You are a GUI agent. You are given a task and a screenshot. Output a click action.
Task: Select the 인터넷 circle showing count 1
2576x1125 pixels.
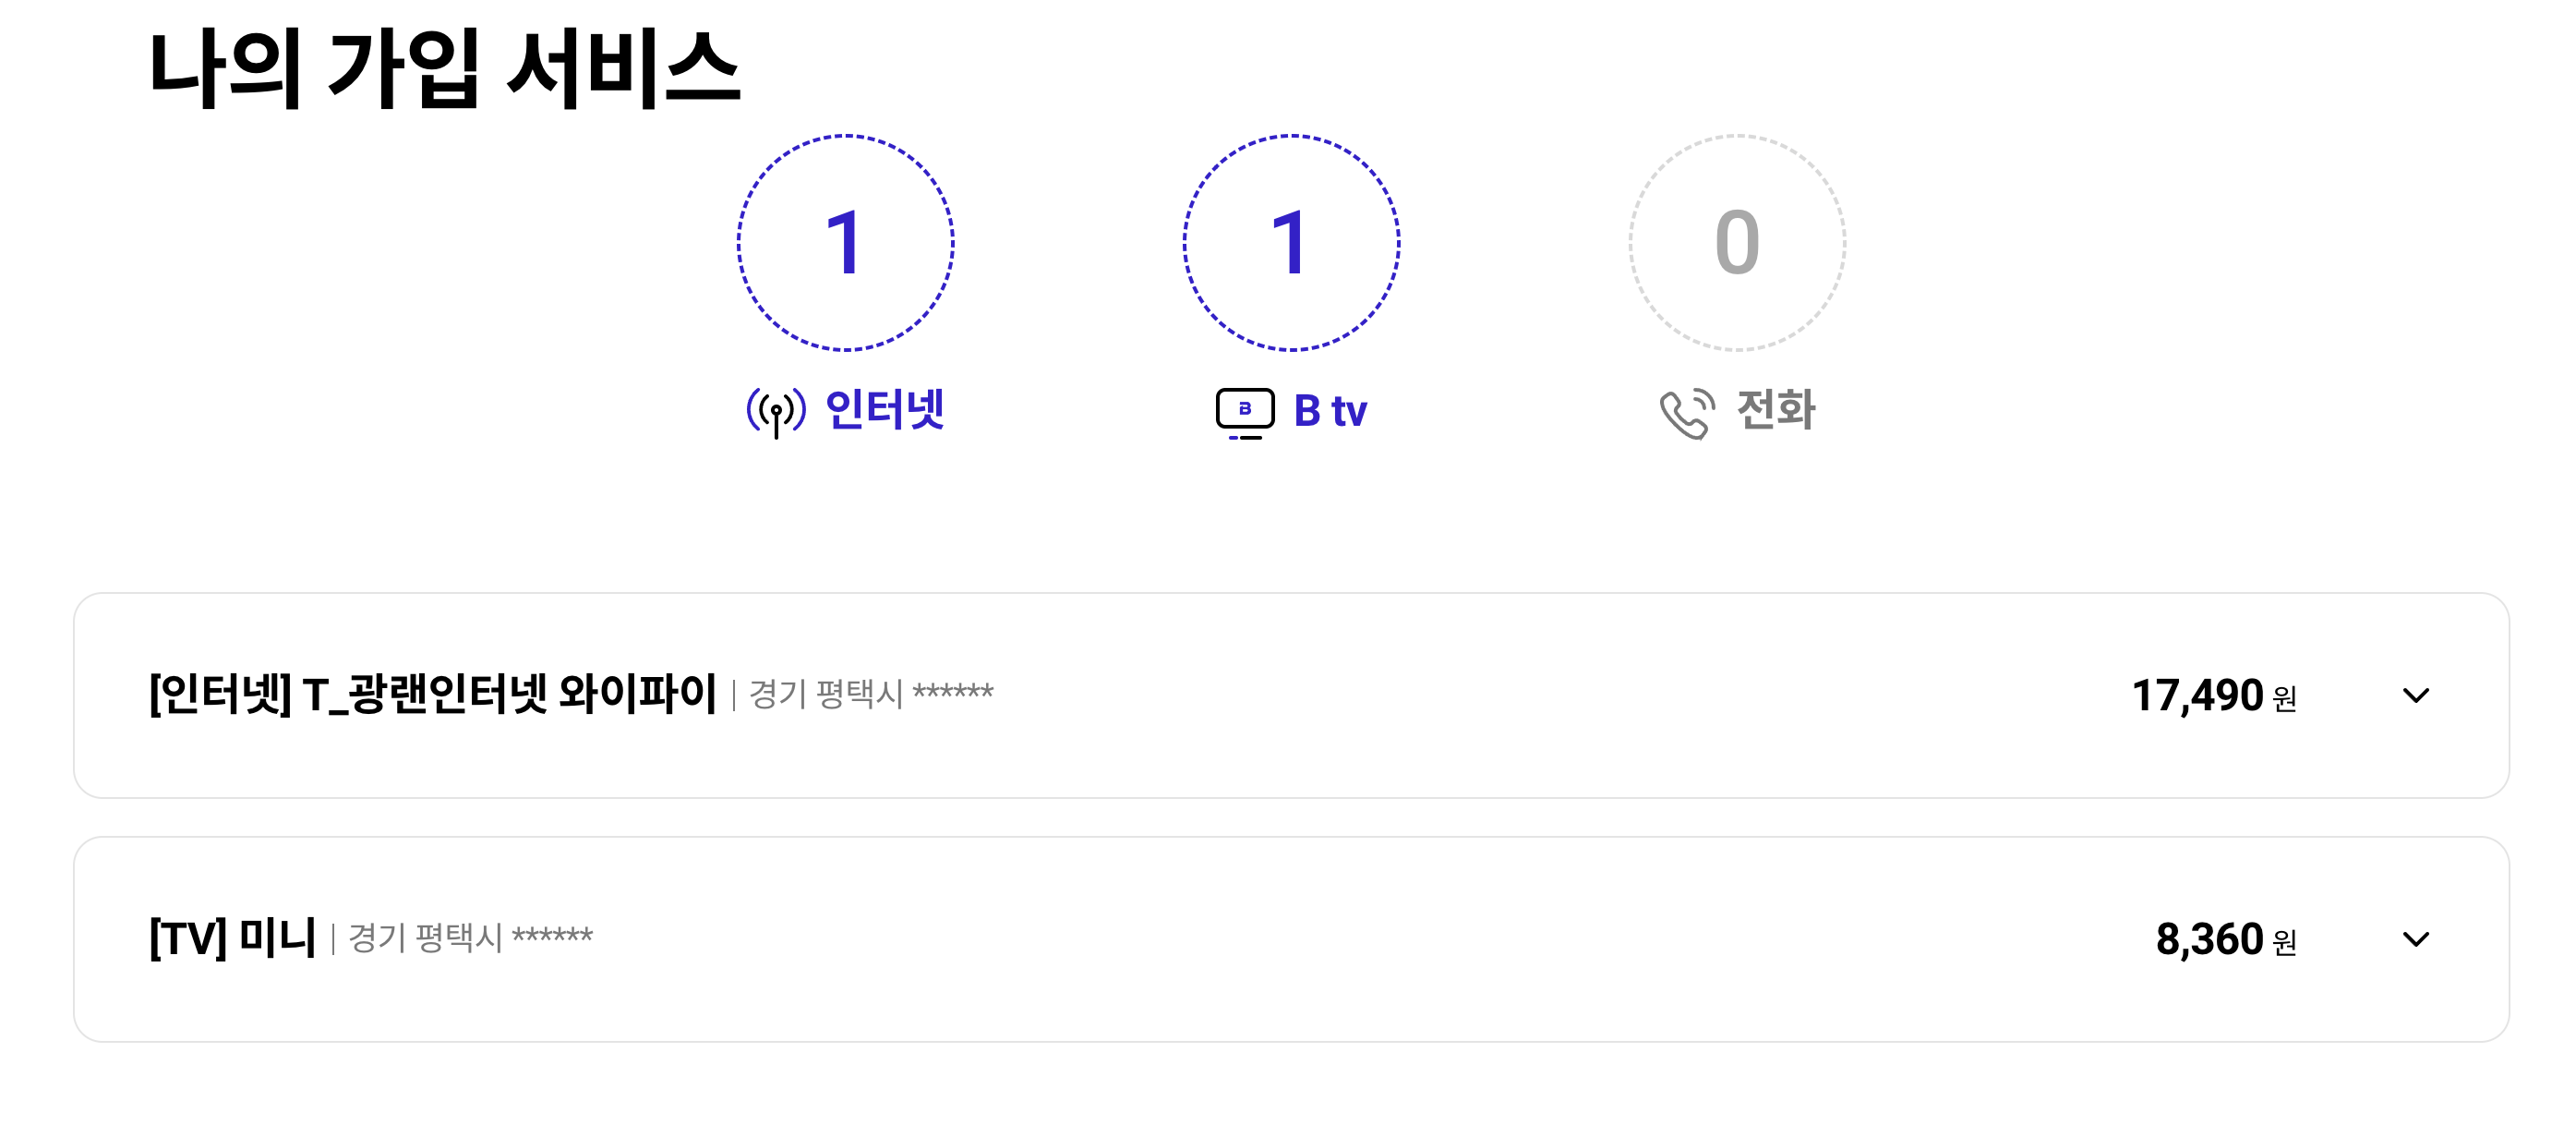[x=846, y=243]
